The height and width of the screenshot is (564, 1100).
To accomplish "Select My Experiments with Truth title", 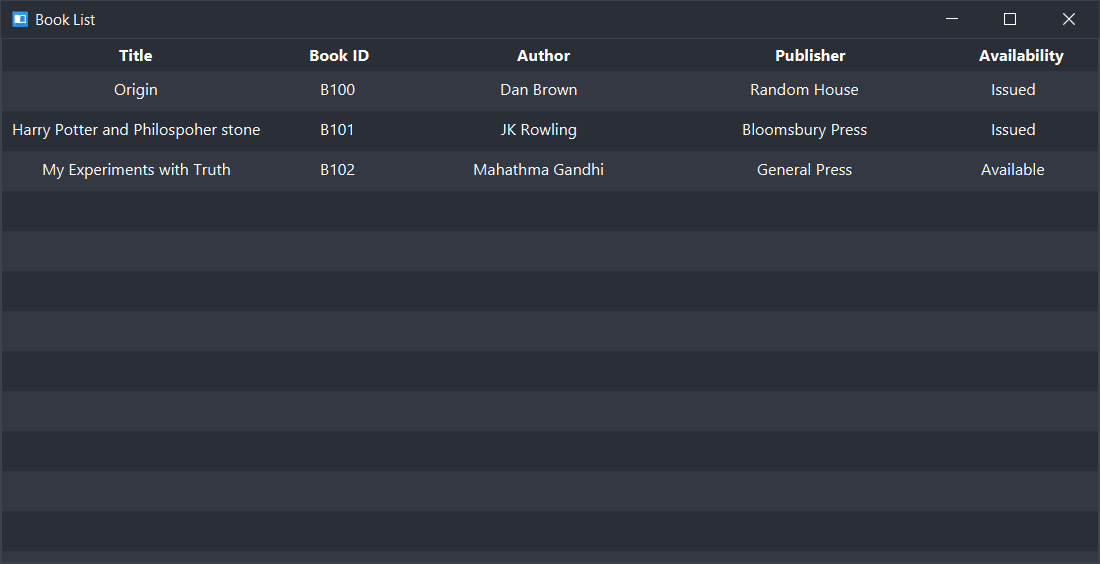I will coord(136,170).
